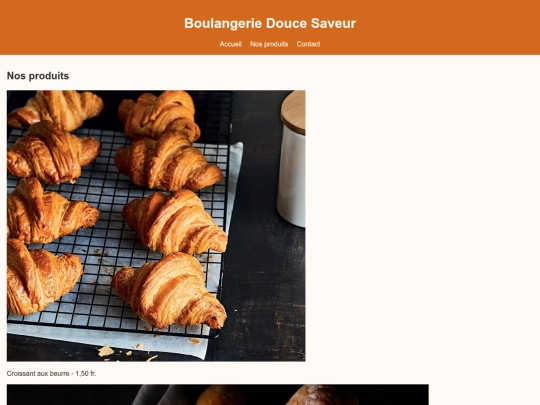Open the Contact page link
The height and width of the screenshot is (405, 540).
(308, 44)
